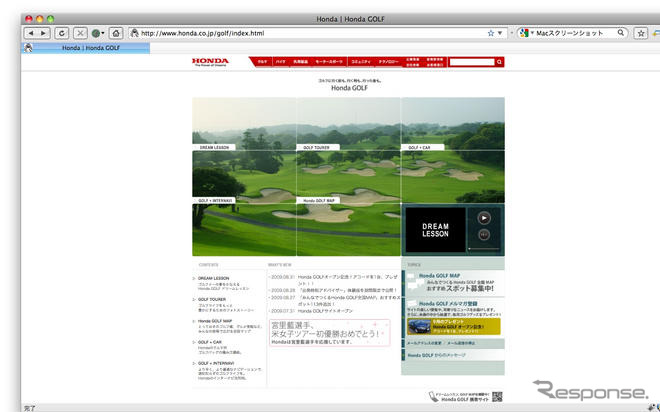Open the クルマ navigation item
This screenshot has height=412, width=660.
click(262, 62)
